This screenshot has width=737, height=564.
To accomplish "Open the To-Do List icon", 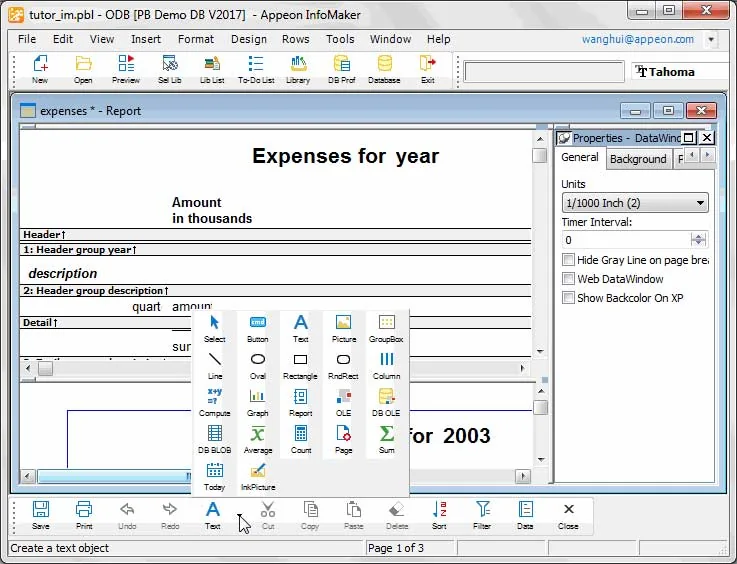I will (256, 70).
